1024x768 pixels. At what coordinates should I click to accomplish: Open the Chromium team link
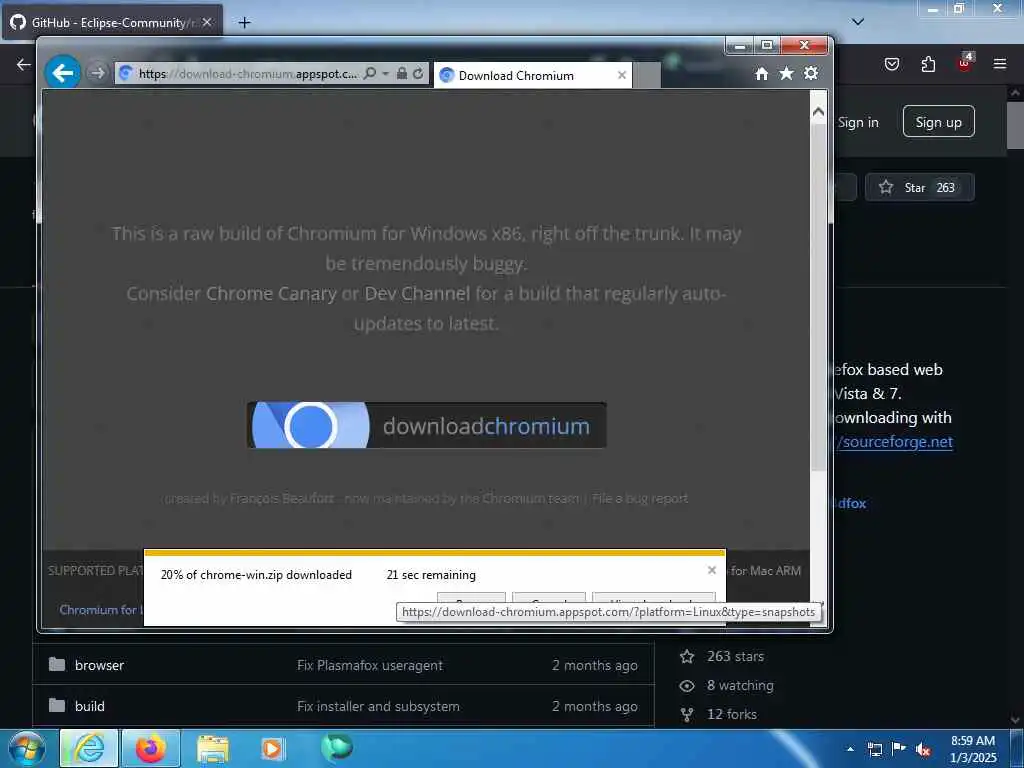(531, 498)
